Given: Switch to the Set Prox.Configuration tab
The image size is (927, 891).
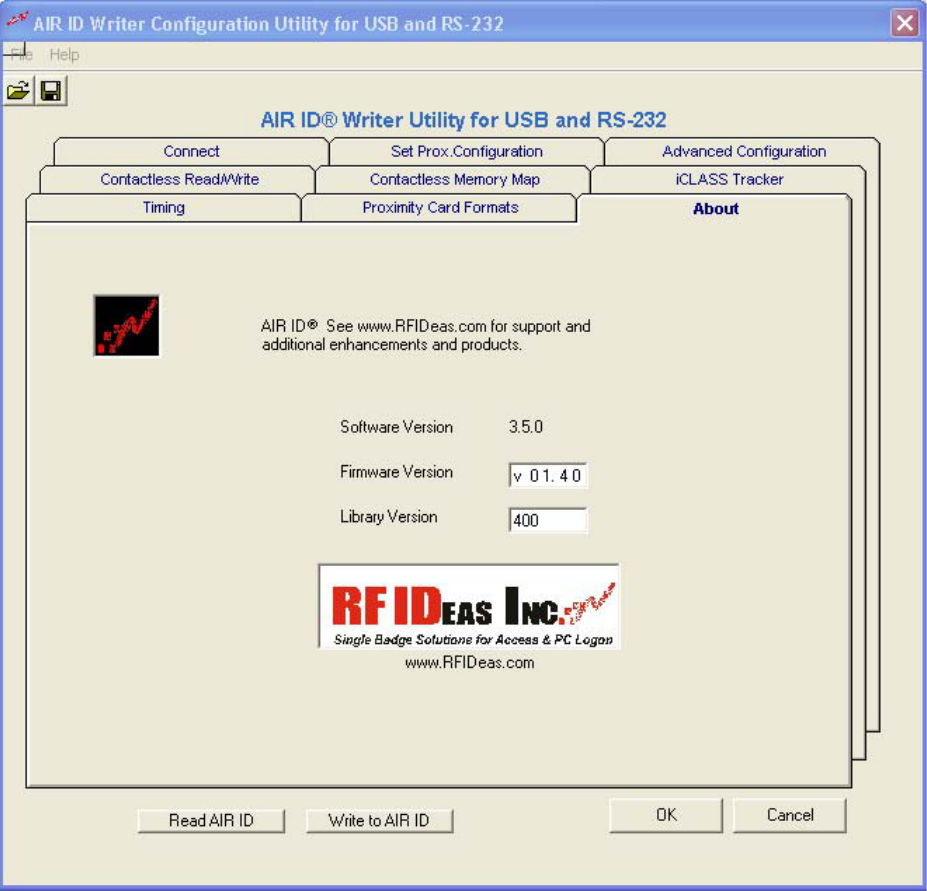Looking at the screenshot, I should pos(466,151).
